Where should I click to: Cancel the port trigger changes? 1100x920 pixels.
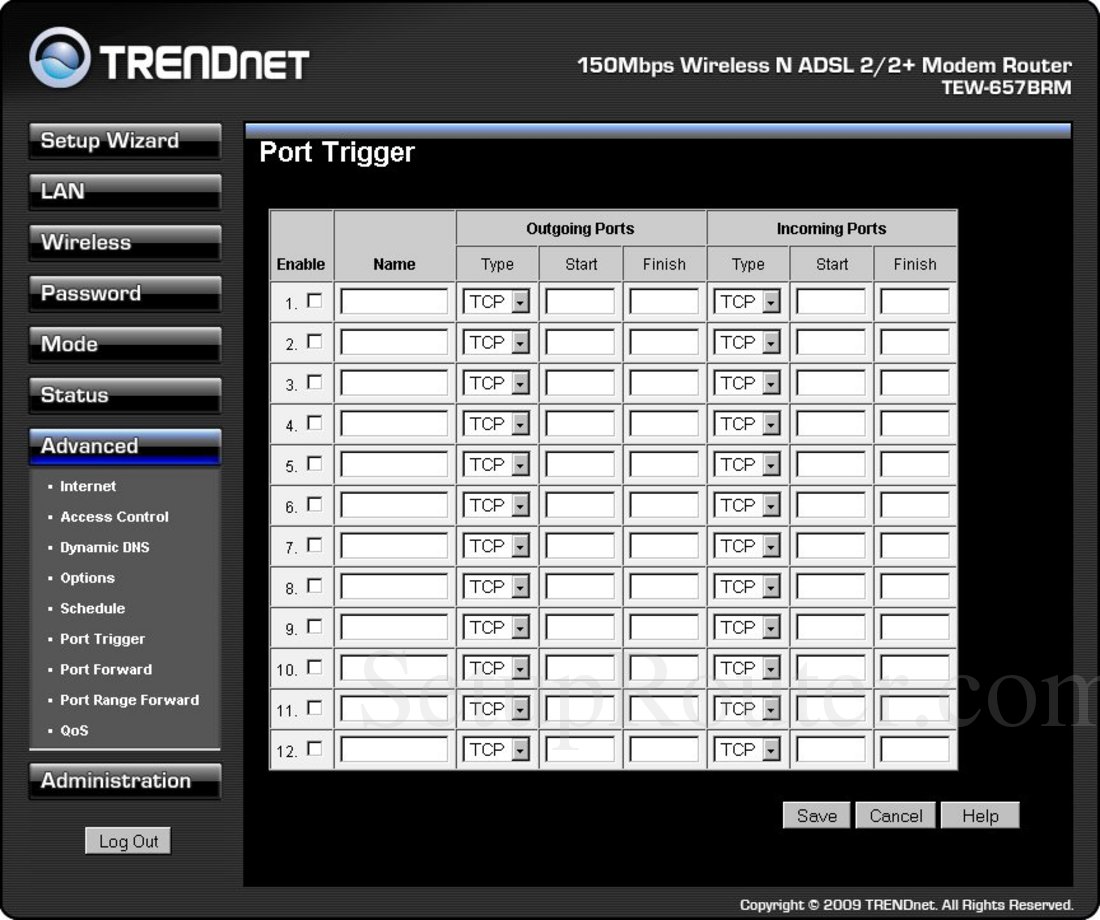point(895,815)
